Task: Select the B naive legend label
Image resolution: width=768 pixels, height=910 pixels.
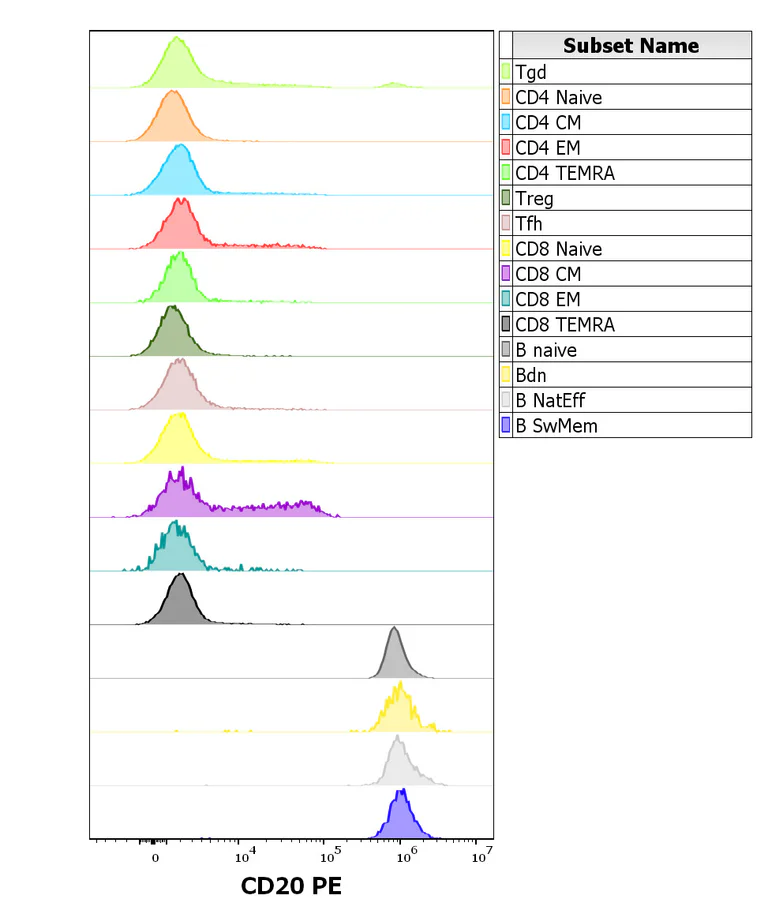Action: click(546, 350)
